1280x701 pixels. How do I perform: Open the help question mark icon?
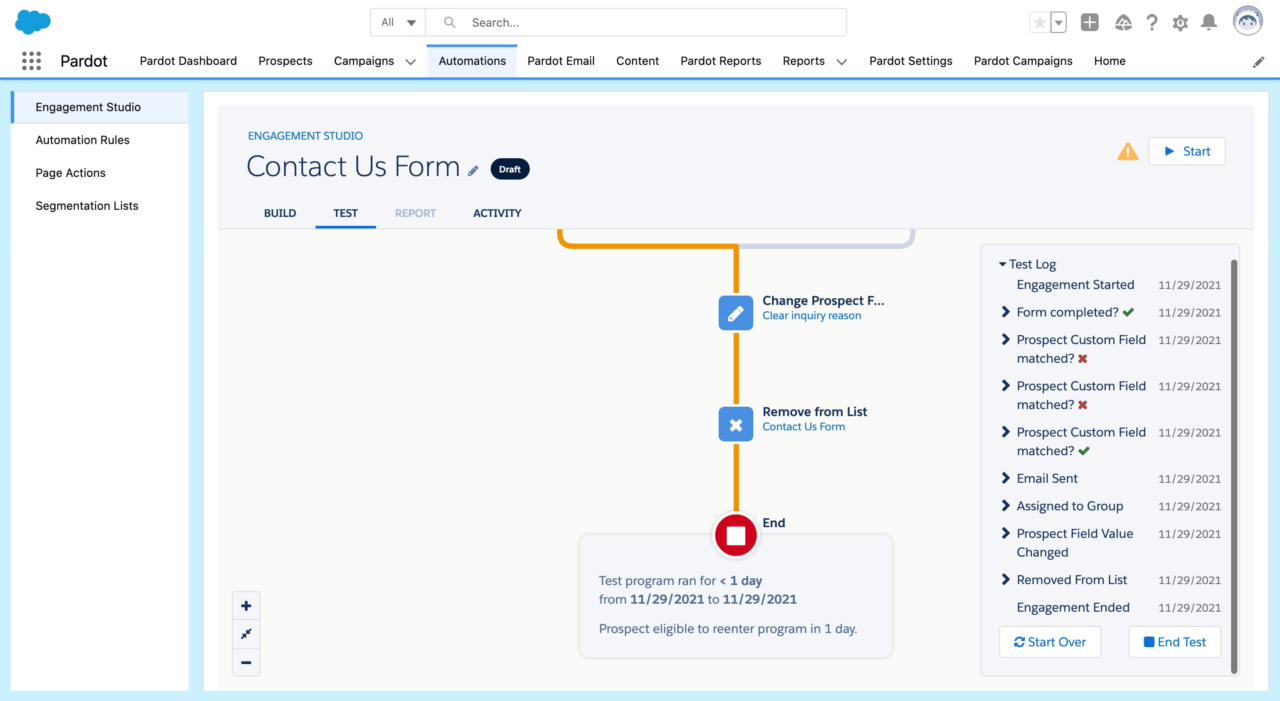click(1152, 22)
